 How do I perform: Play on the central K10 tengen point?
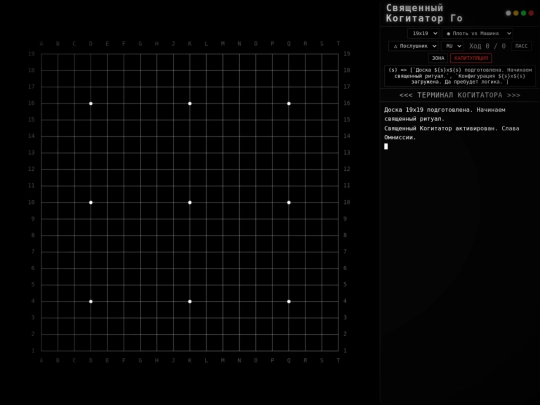(x=190, y=202)
